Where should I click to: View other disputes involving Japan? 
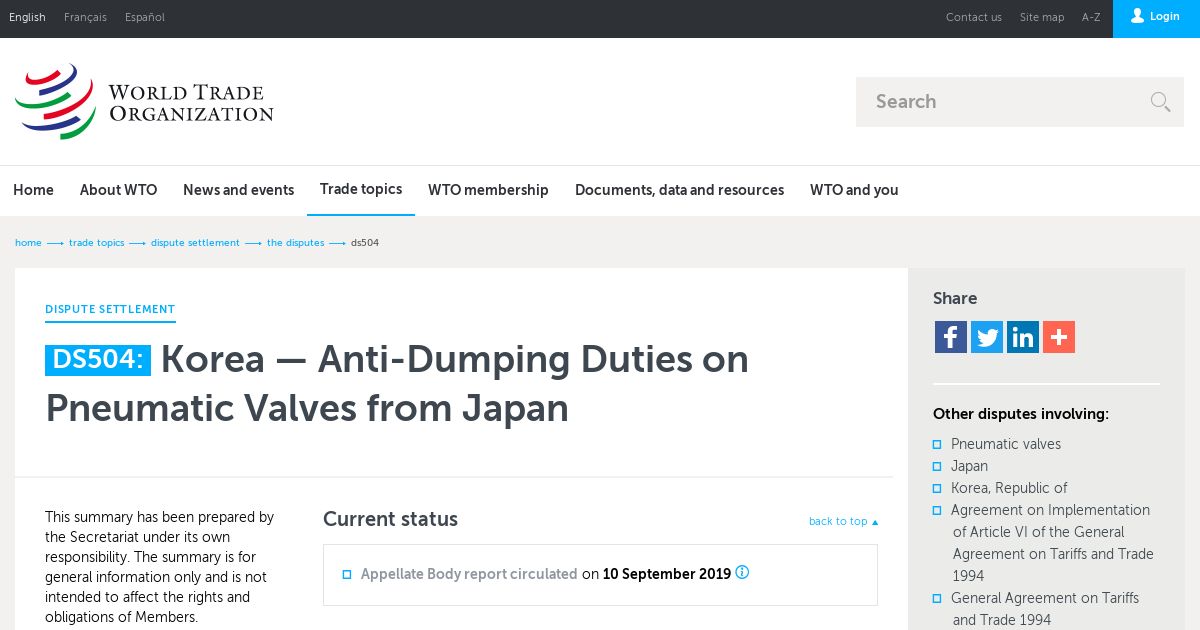[969, 466]
